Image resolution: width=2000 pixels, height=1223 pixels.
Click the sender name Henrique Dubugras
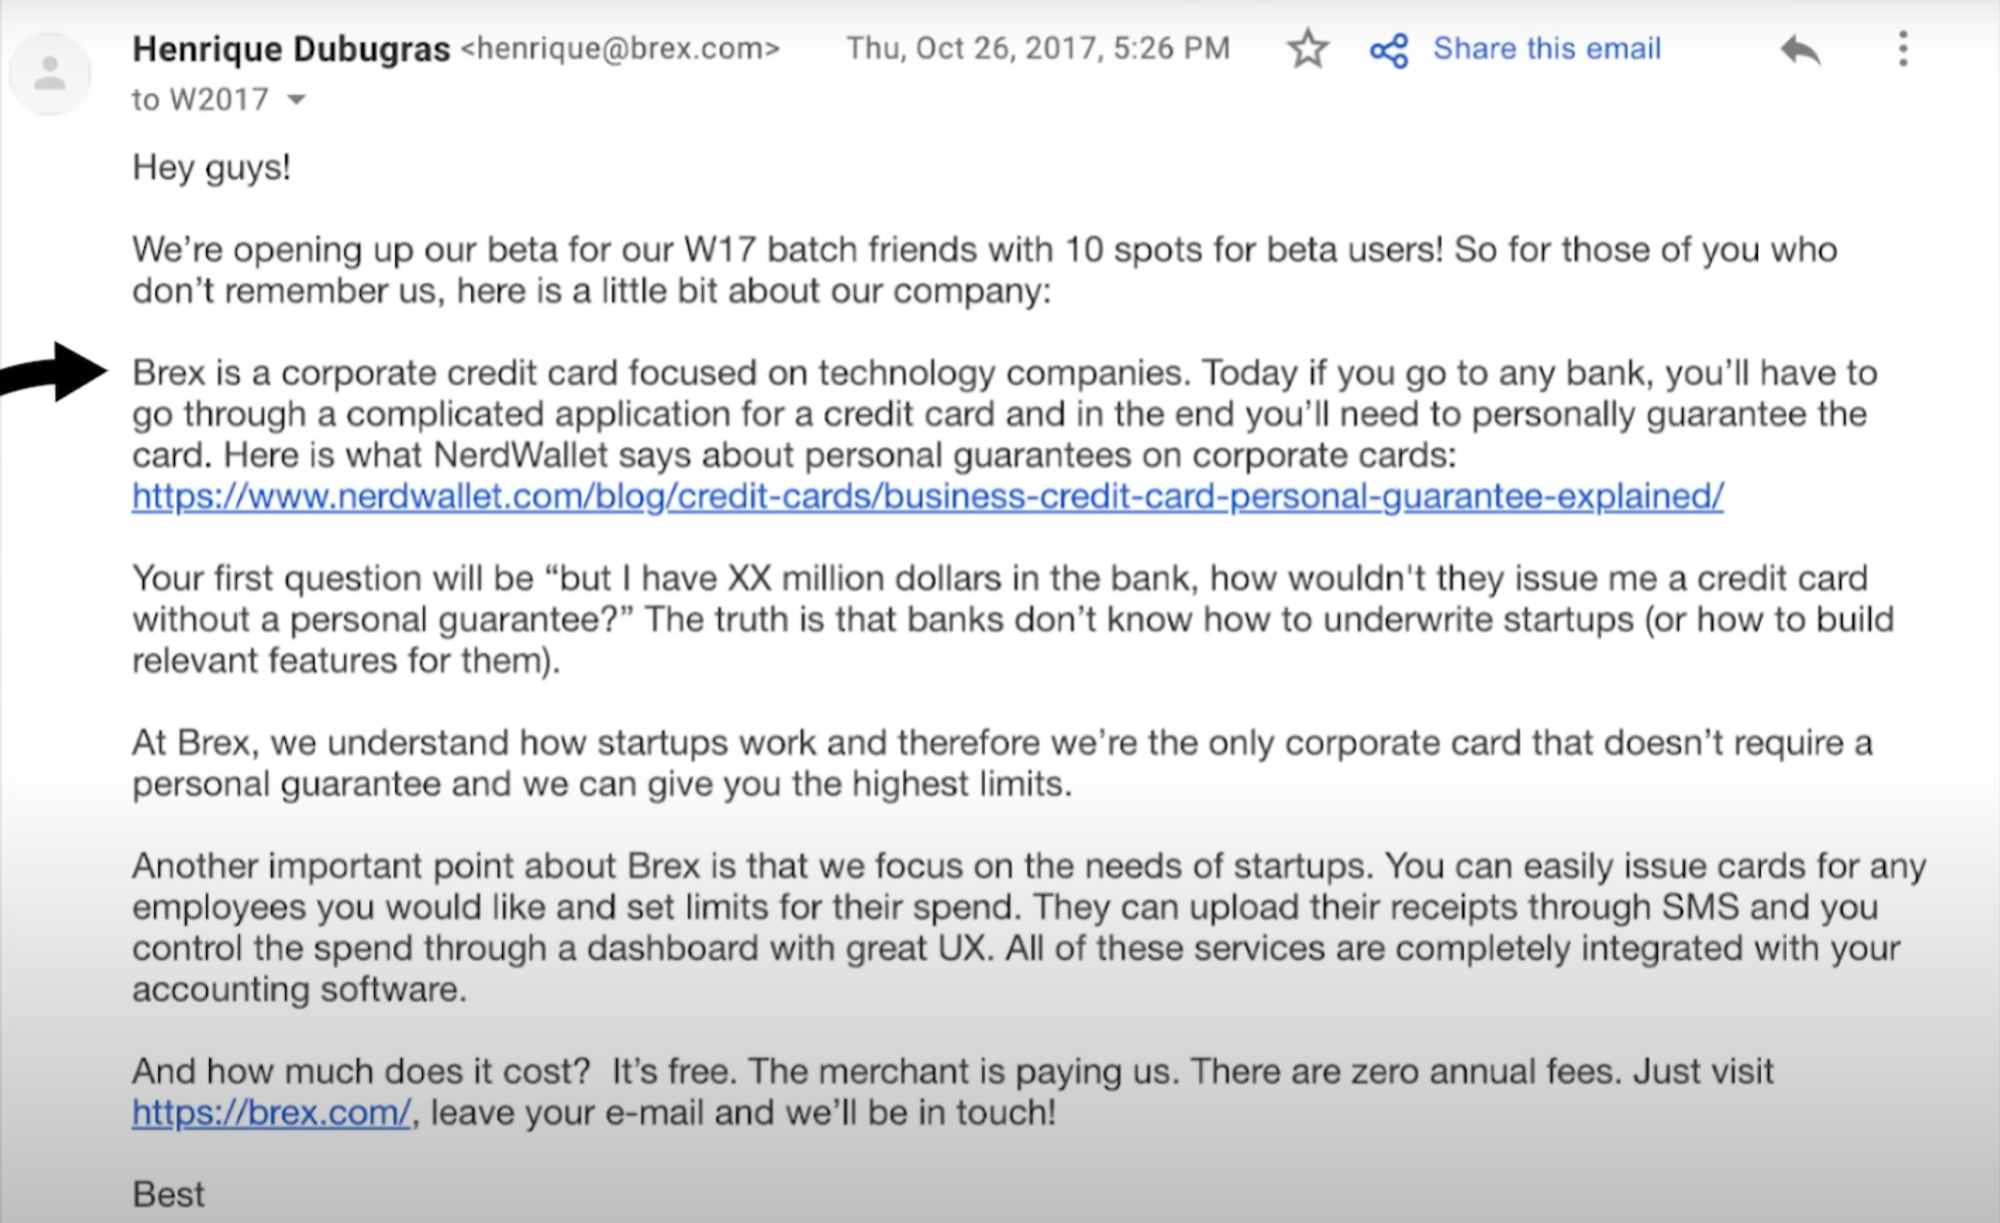click(x=291, y=49)
